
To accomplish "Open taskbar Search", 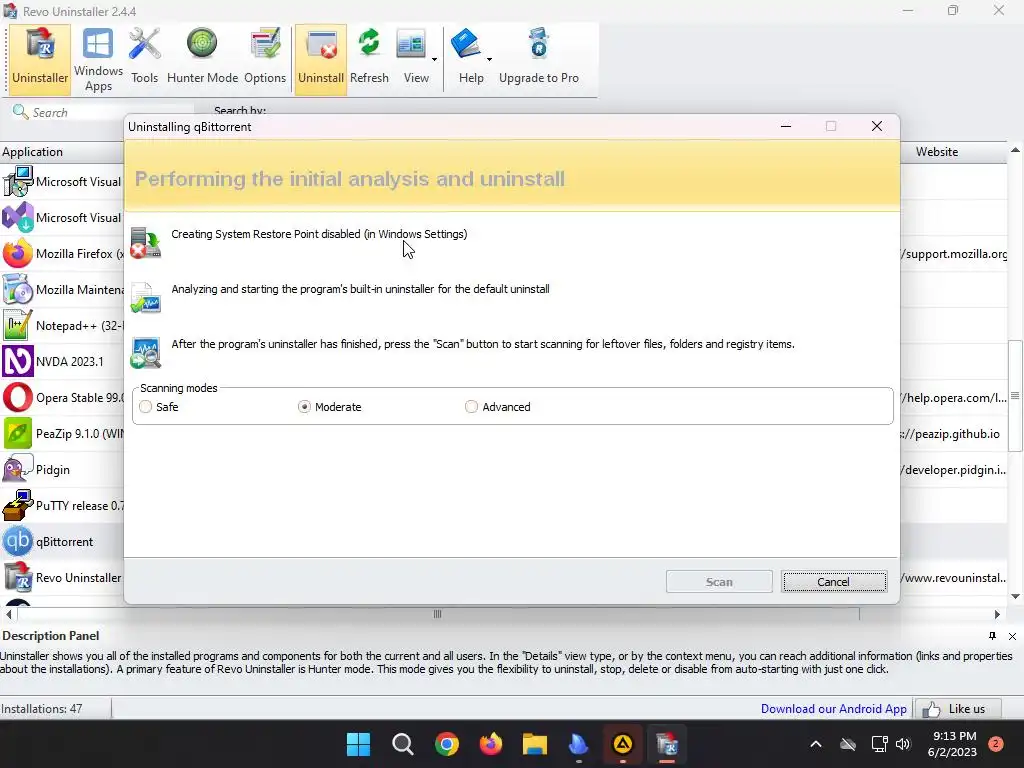I will click(403, 744).
